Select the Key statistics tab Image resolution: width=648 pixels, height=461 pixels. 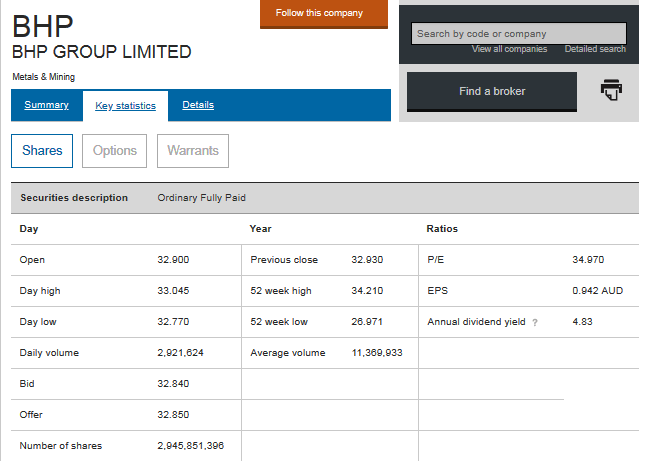tap(126, 106)
